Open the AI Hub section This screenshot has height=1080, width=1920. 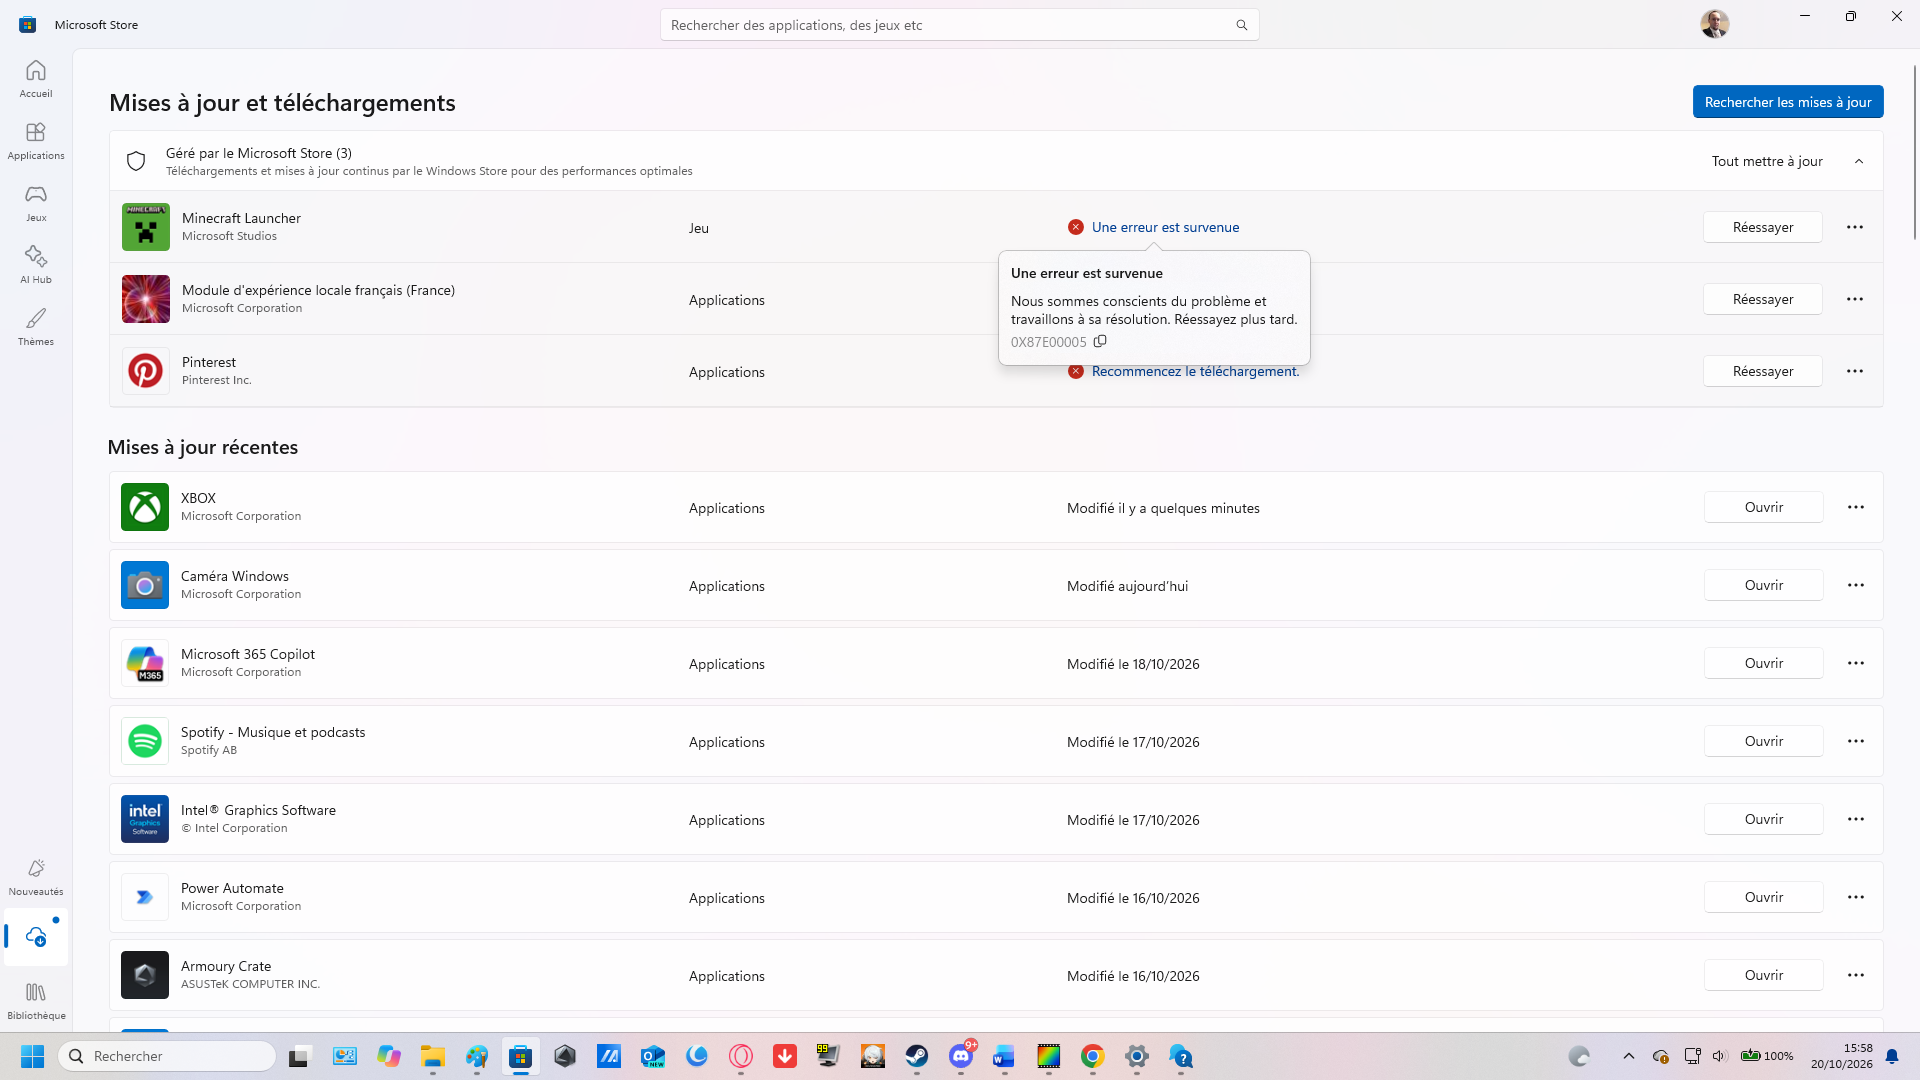point(36,265)
